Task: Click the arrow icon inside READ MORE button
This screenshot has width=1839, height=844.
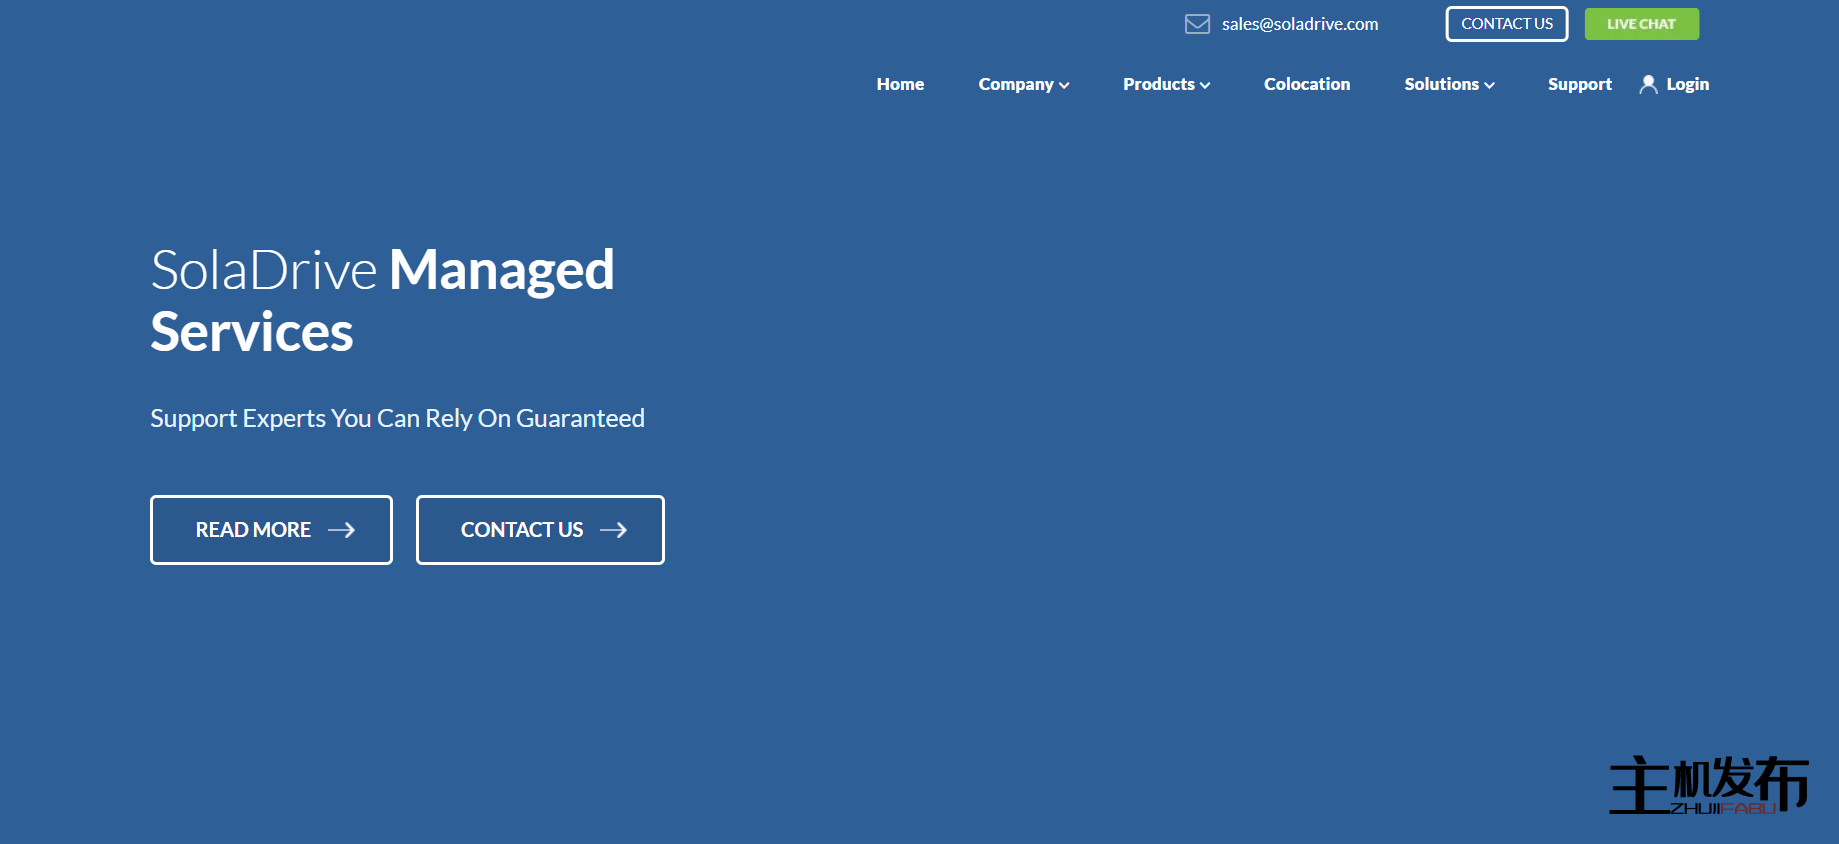Action: coord(341,530)
